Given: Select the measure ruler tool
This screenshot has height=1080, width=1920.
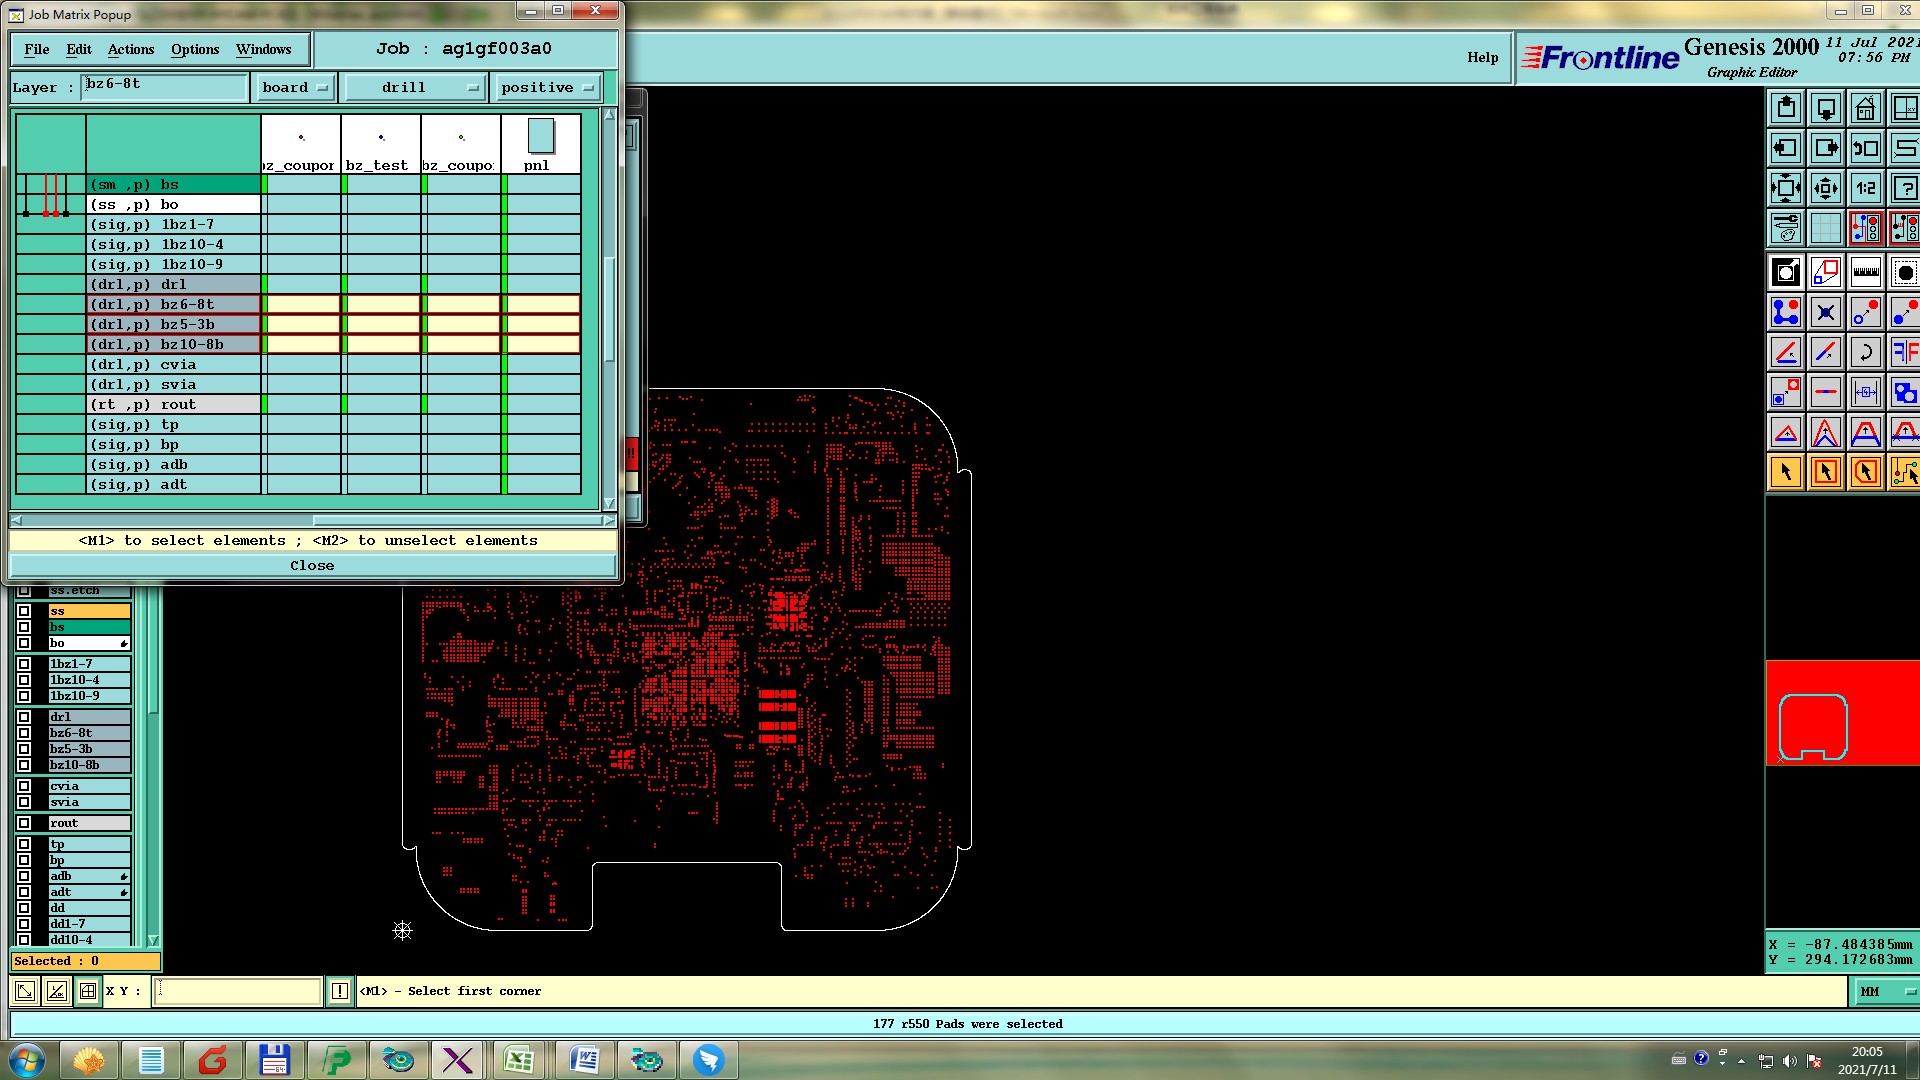Looking at the screenshot, I should pyautogui.click(x=1865, y=272).
